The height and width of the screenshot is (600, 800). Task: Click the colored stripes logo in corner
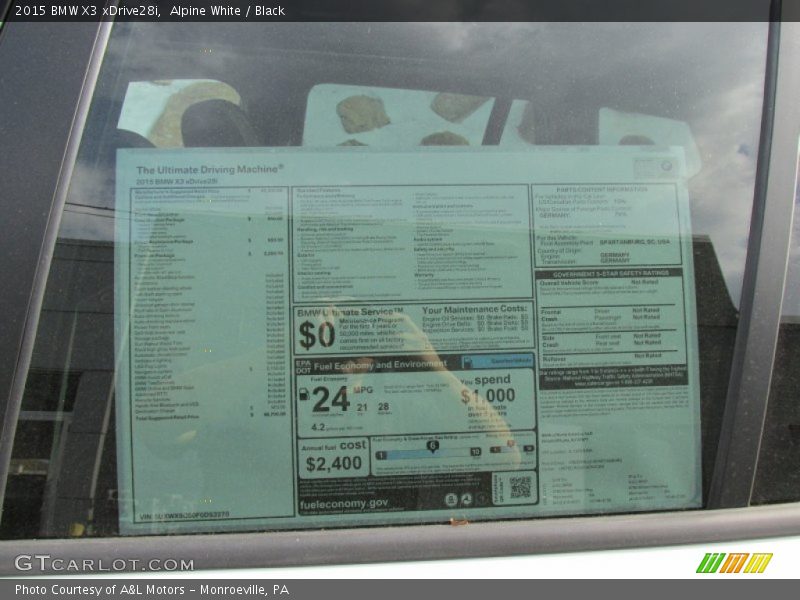click(734, 563)
